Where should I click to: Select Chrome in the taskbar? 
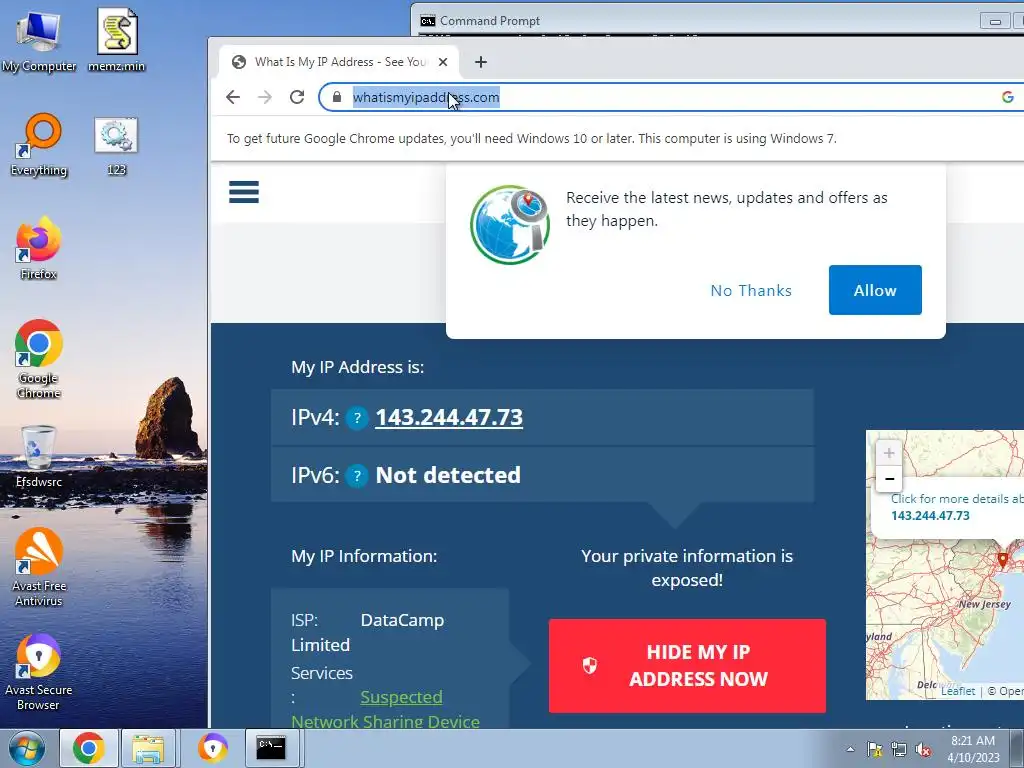(x=89, y=748)
